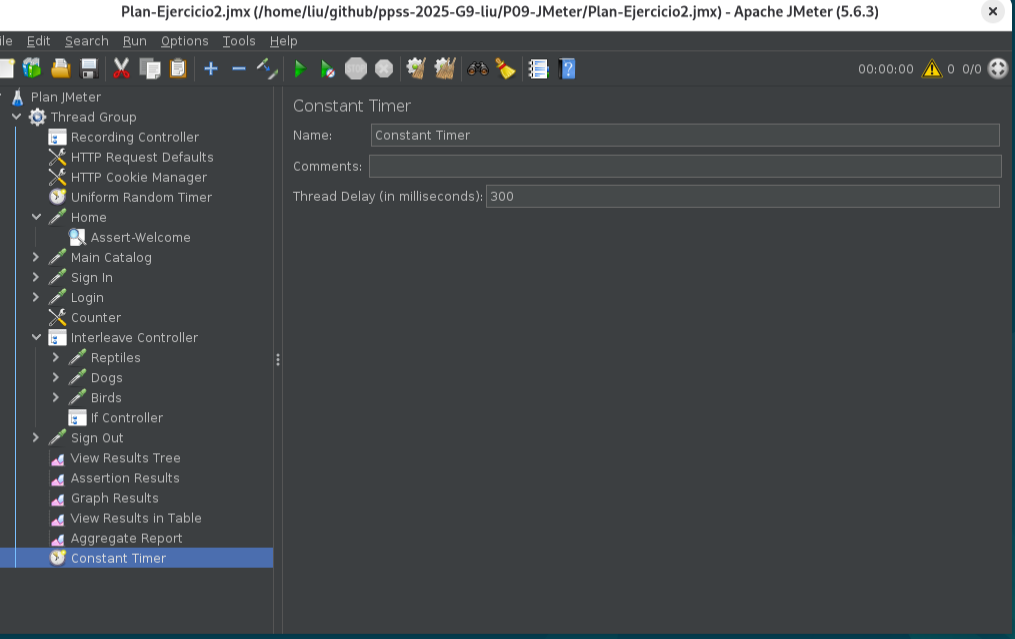1015x639 pixels.
Task: Select the View Results Tree listener
Action: click(126, 458)
